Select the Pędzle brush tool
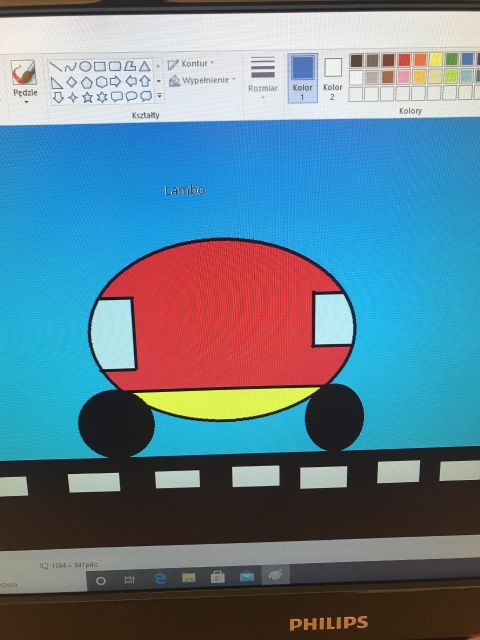 (24, 80)
